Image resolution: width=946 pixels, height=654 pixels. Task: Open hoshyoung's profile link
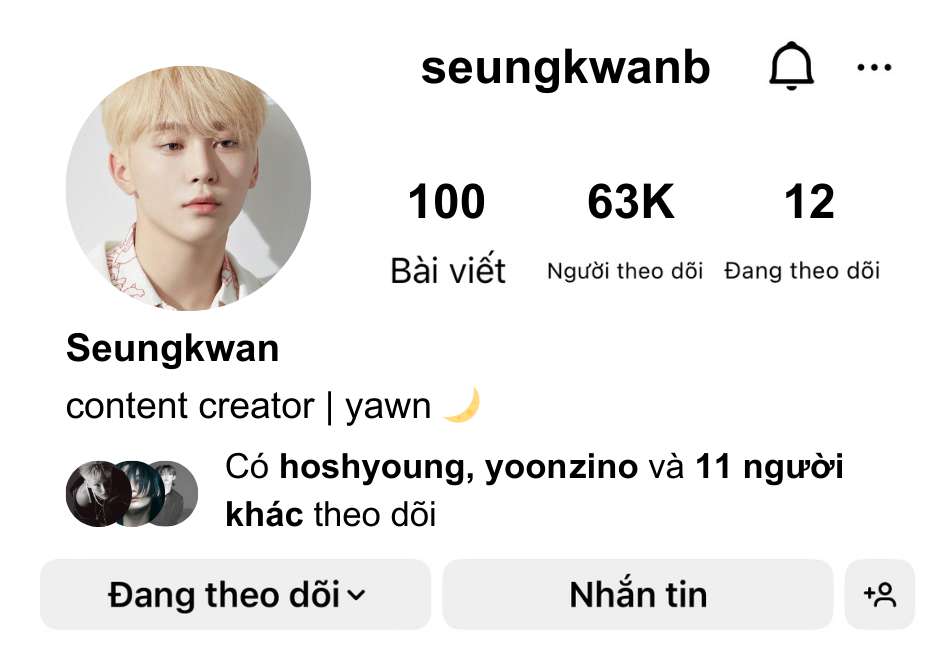[x=372, y=468]
